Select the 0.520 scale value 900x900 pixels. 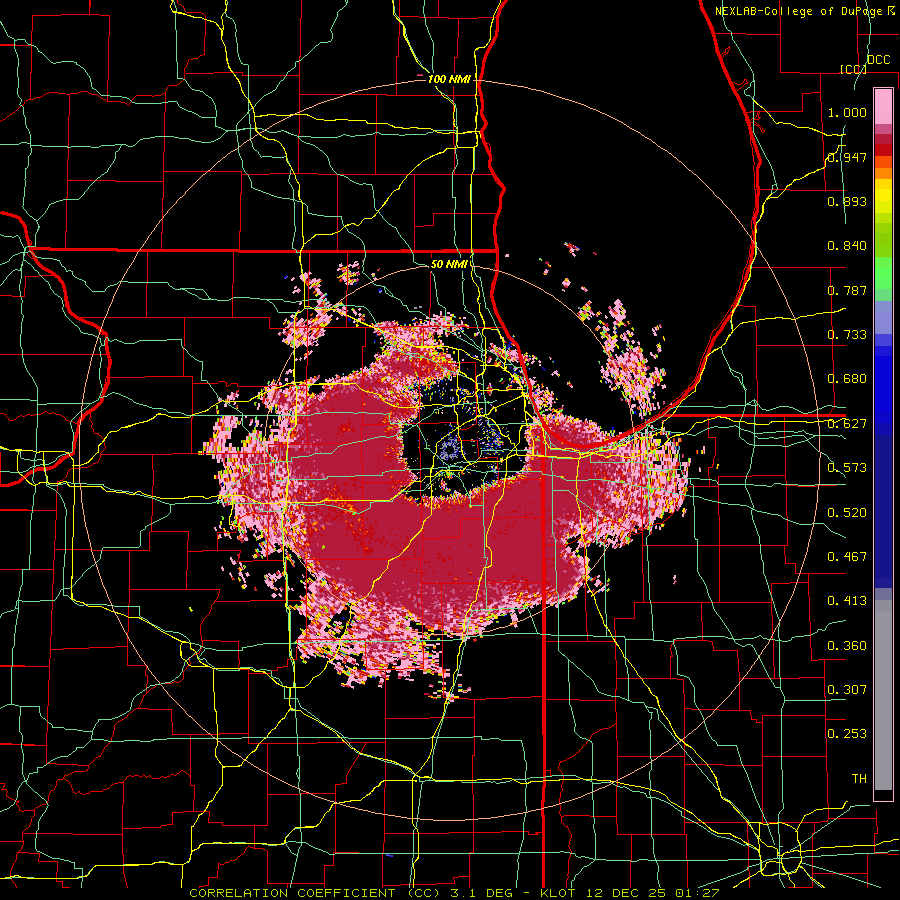click(847, 513)
